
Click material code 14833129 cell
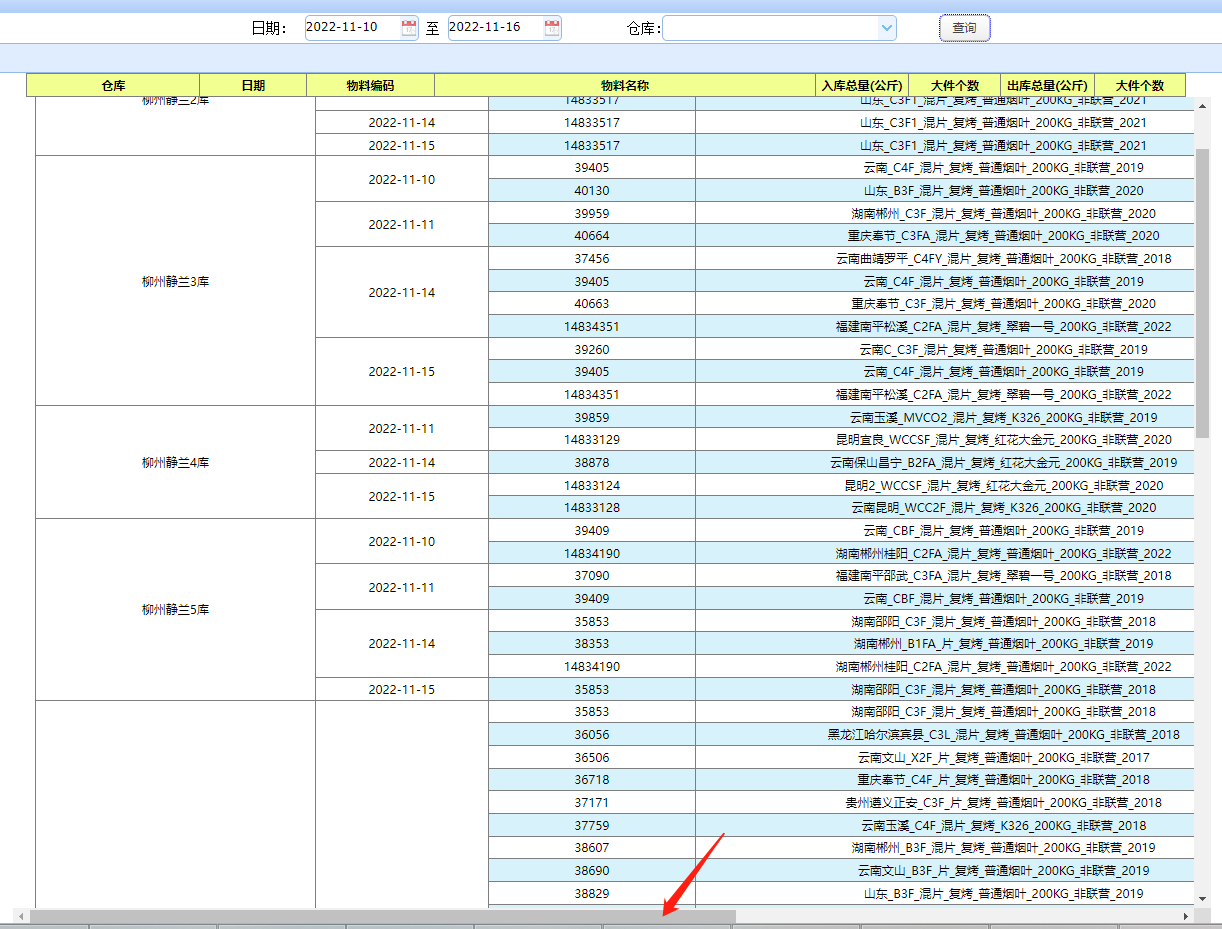(x=591, y=440)
